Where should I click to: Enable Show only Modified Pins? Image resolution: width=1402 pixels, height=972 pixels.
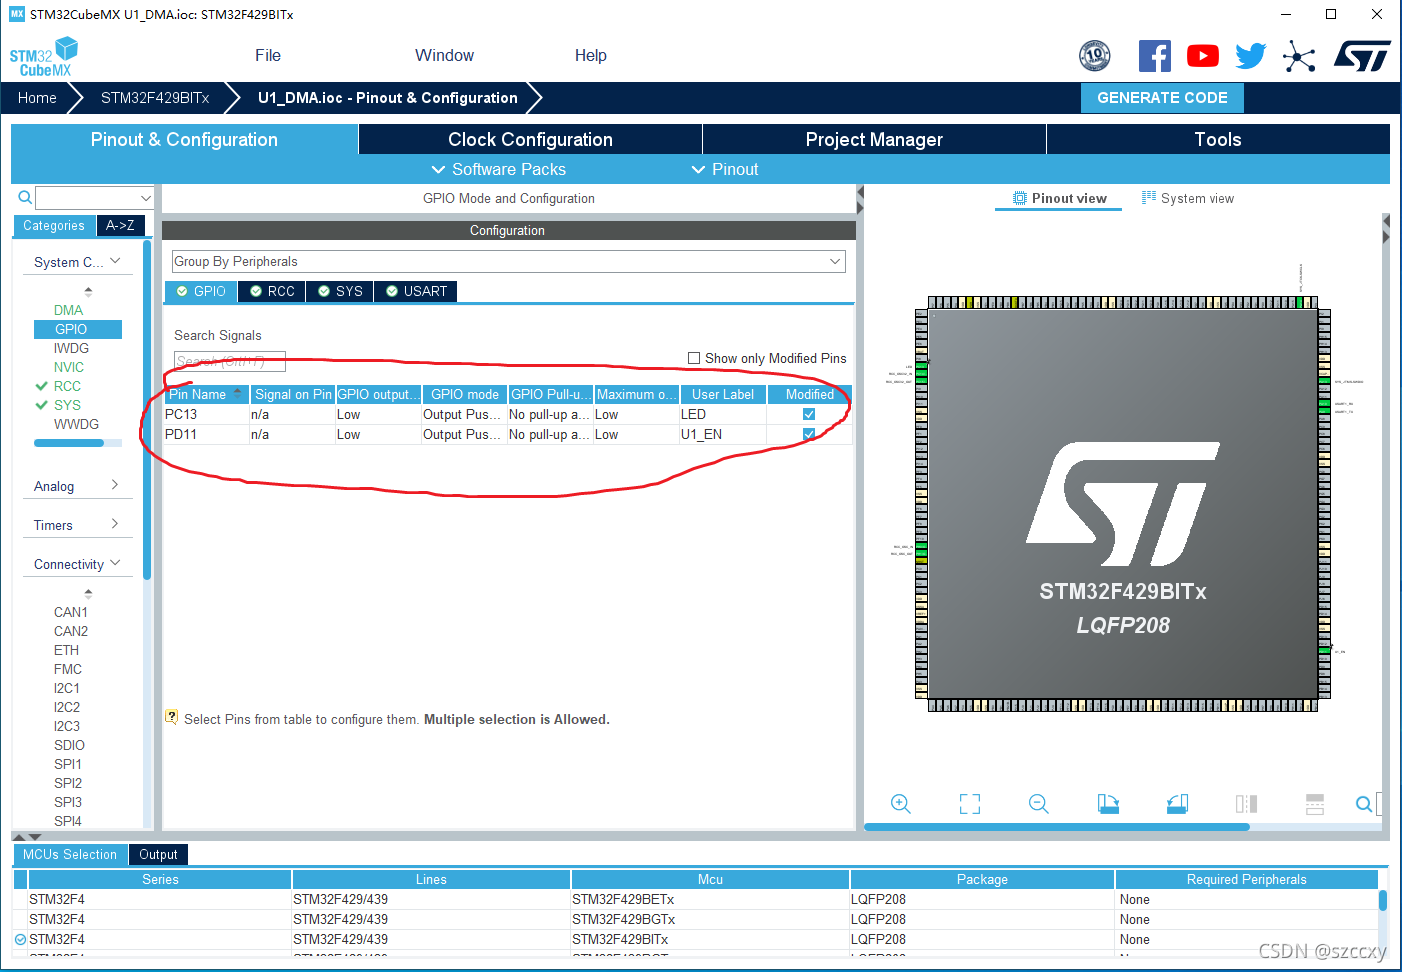point(694,358)
